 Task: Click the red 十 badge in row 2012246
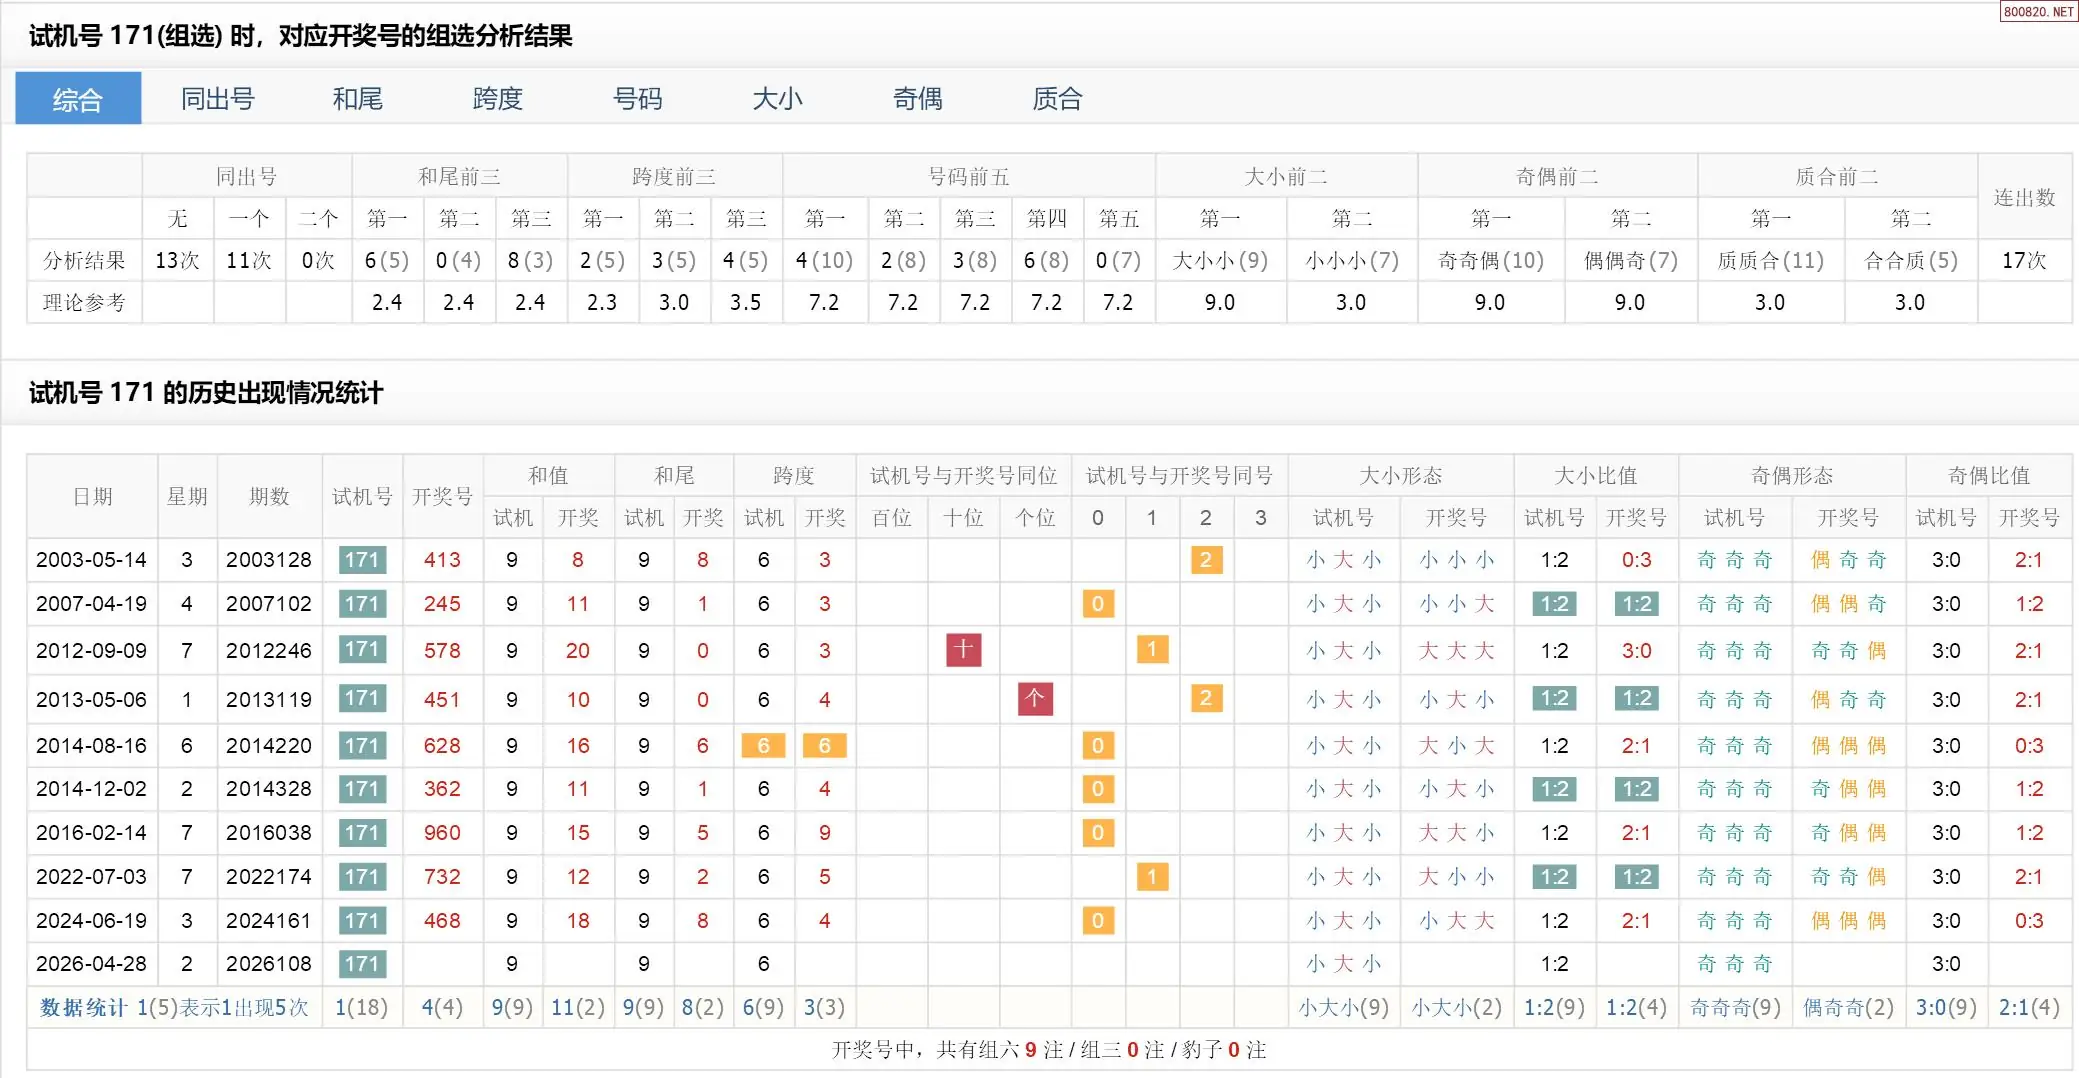coord(963,650)
